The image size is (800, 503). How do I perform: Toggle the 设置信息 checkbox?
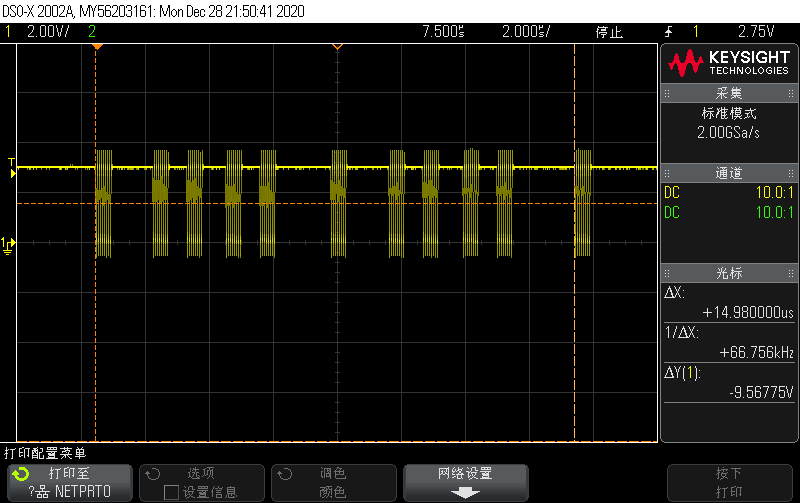tap(171, 492)
